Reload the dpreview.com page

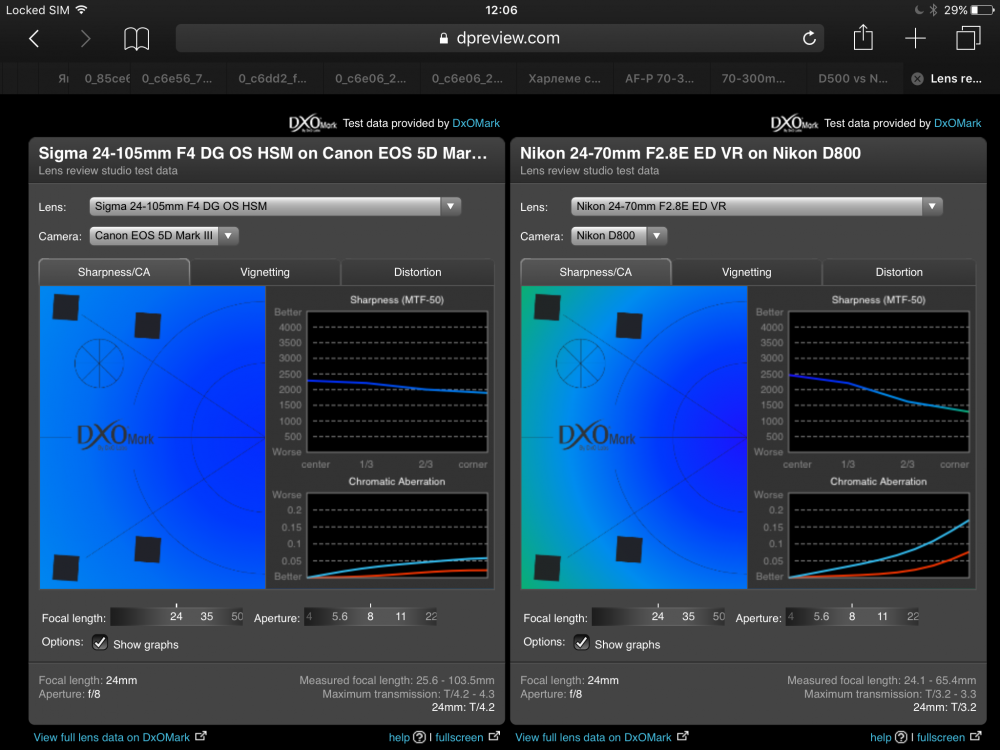(809, 38)
